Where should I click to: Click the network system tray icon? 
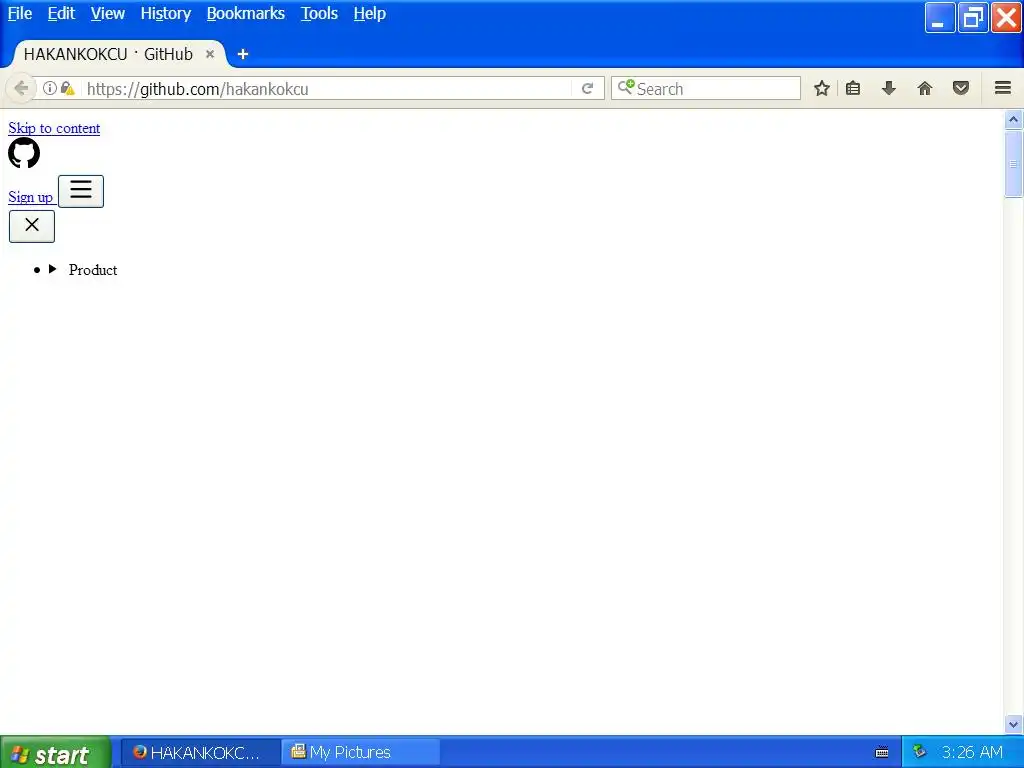(920, 752)
